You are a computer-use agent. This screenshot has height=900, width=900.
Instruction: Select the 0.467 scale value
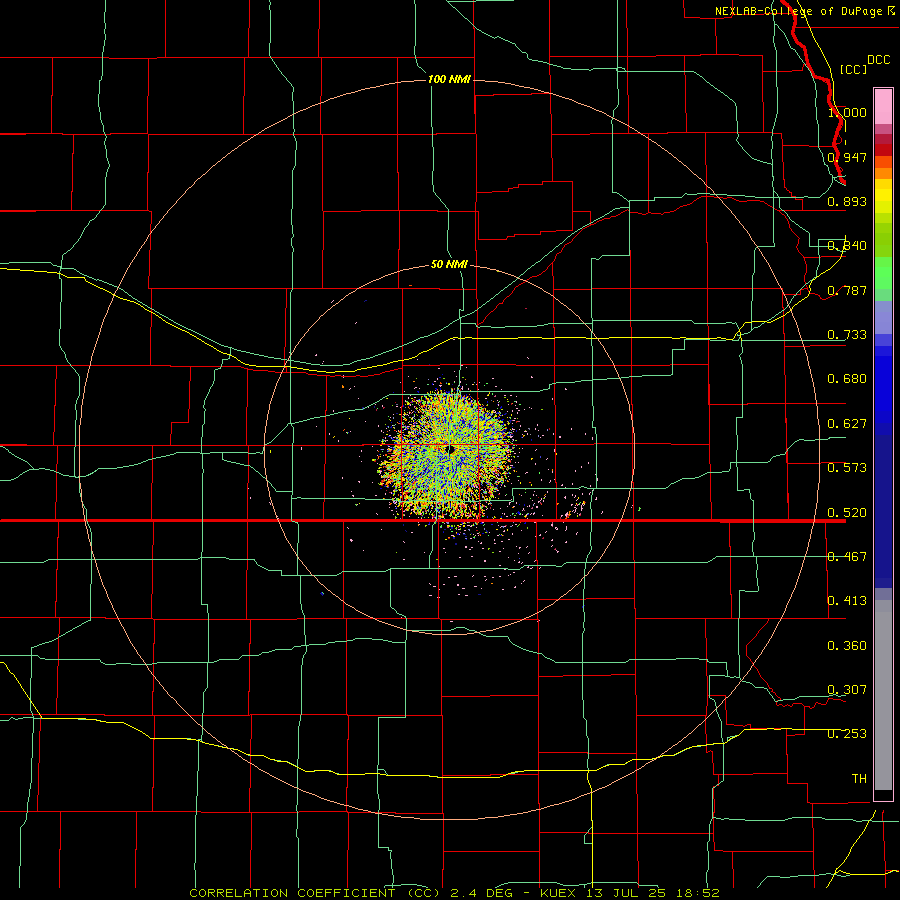847,557
